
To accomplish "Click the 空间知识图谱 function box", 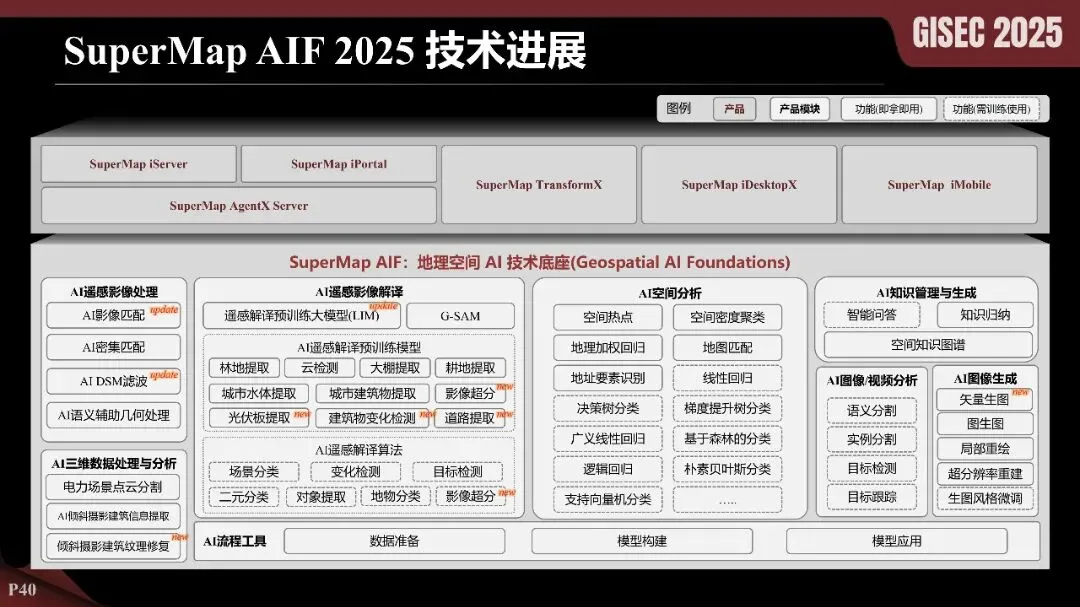I will tap(928, 345).
